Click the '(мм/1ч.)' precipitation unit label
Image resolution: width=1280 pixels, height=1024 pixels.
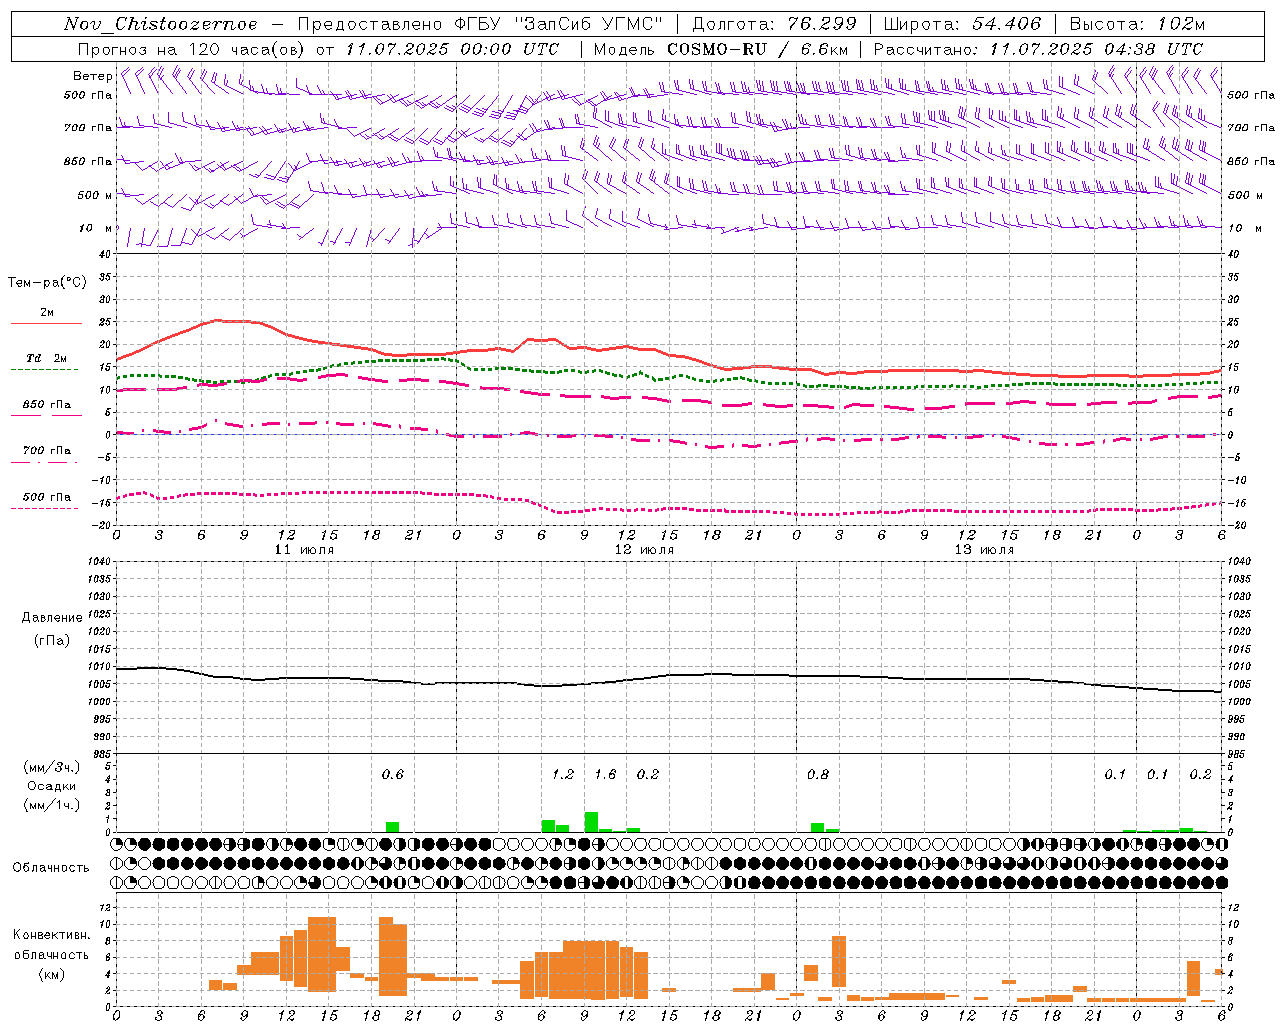(51, 805)
